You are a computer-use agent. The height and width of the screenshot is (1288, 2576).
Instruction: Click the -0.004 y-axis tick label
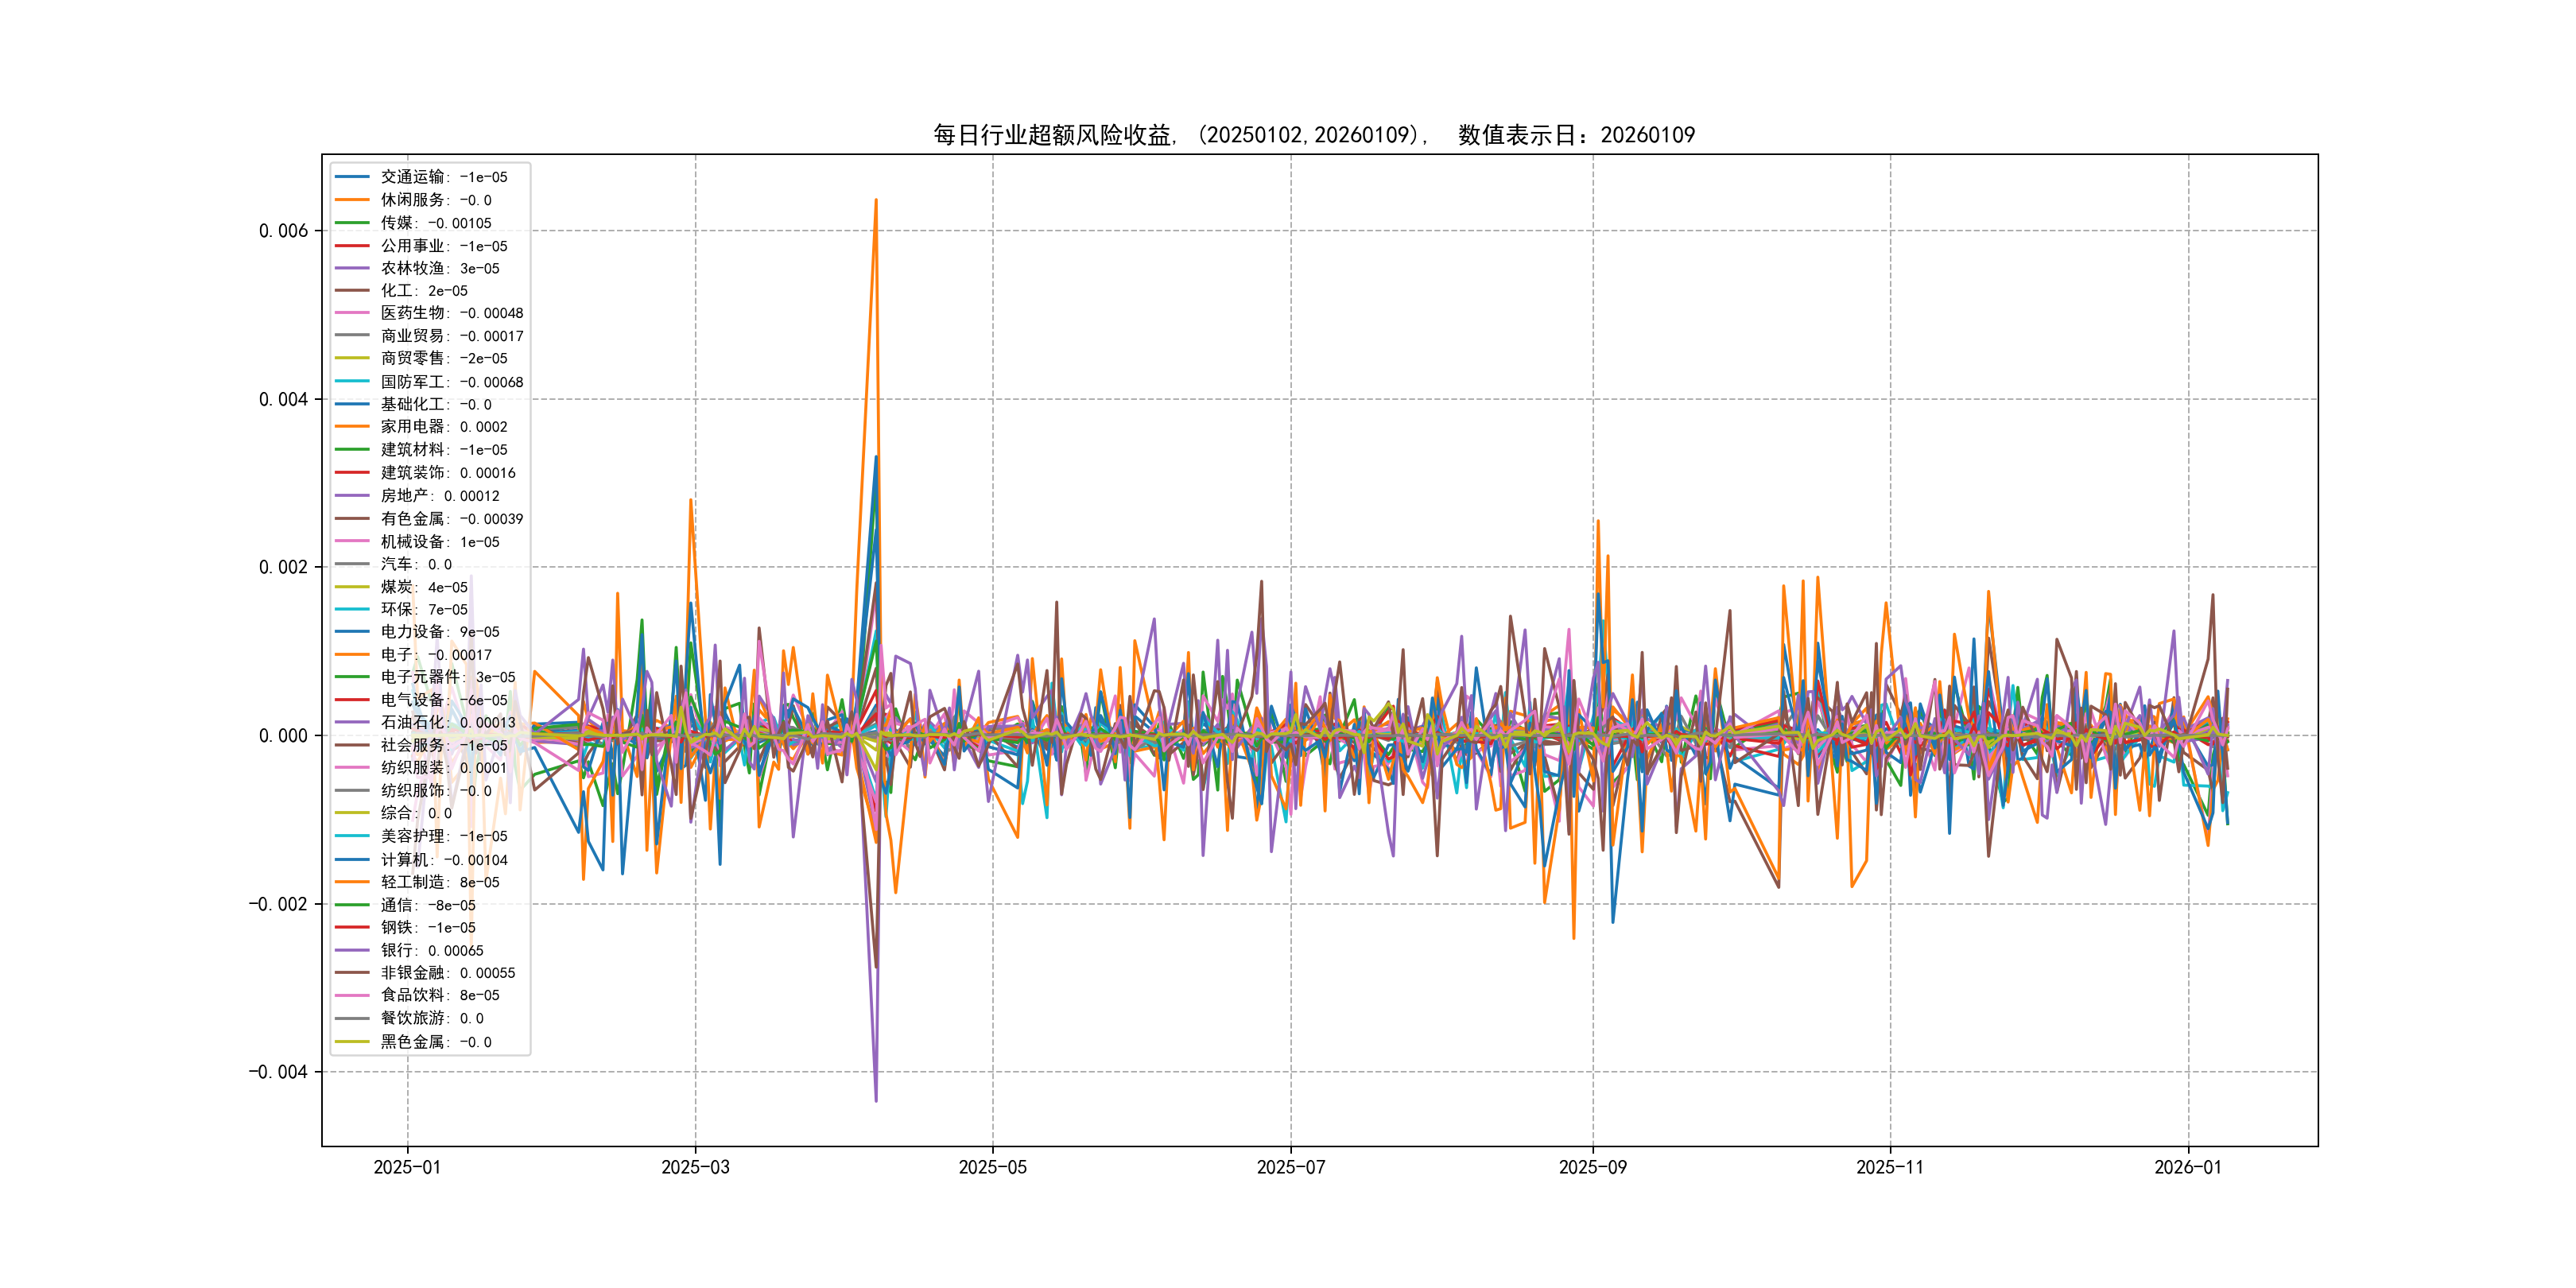click(x=278, y=1072)
